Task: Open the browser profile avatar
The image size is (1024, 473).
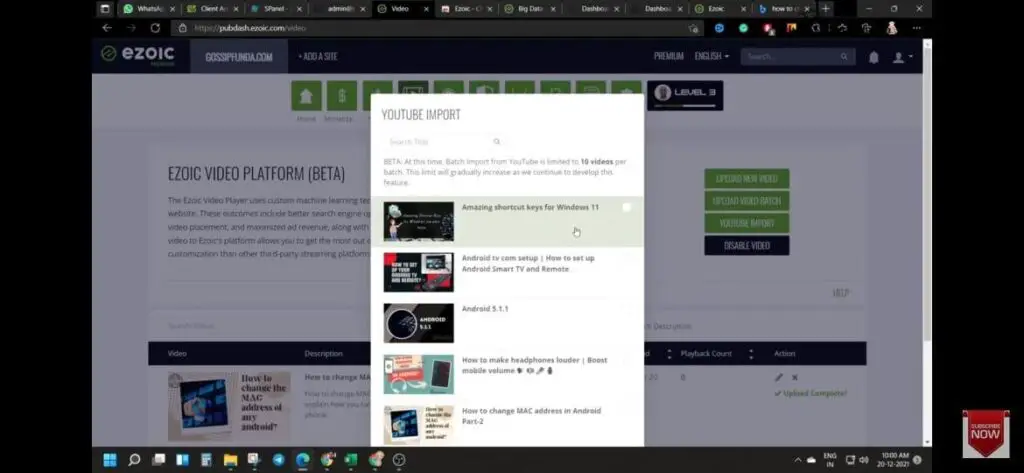Action: [891, 28]
